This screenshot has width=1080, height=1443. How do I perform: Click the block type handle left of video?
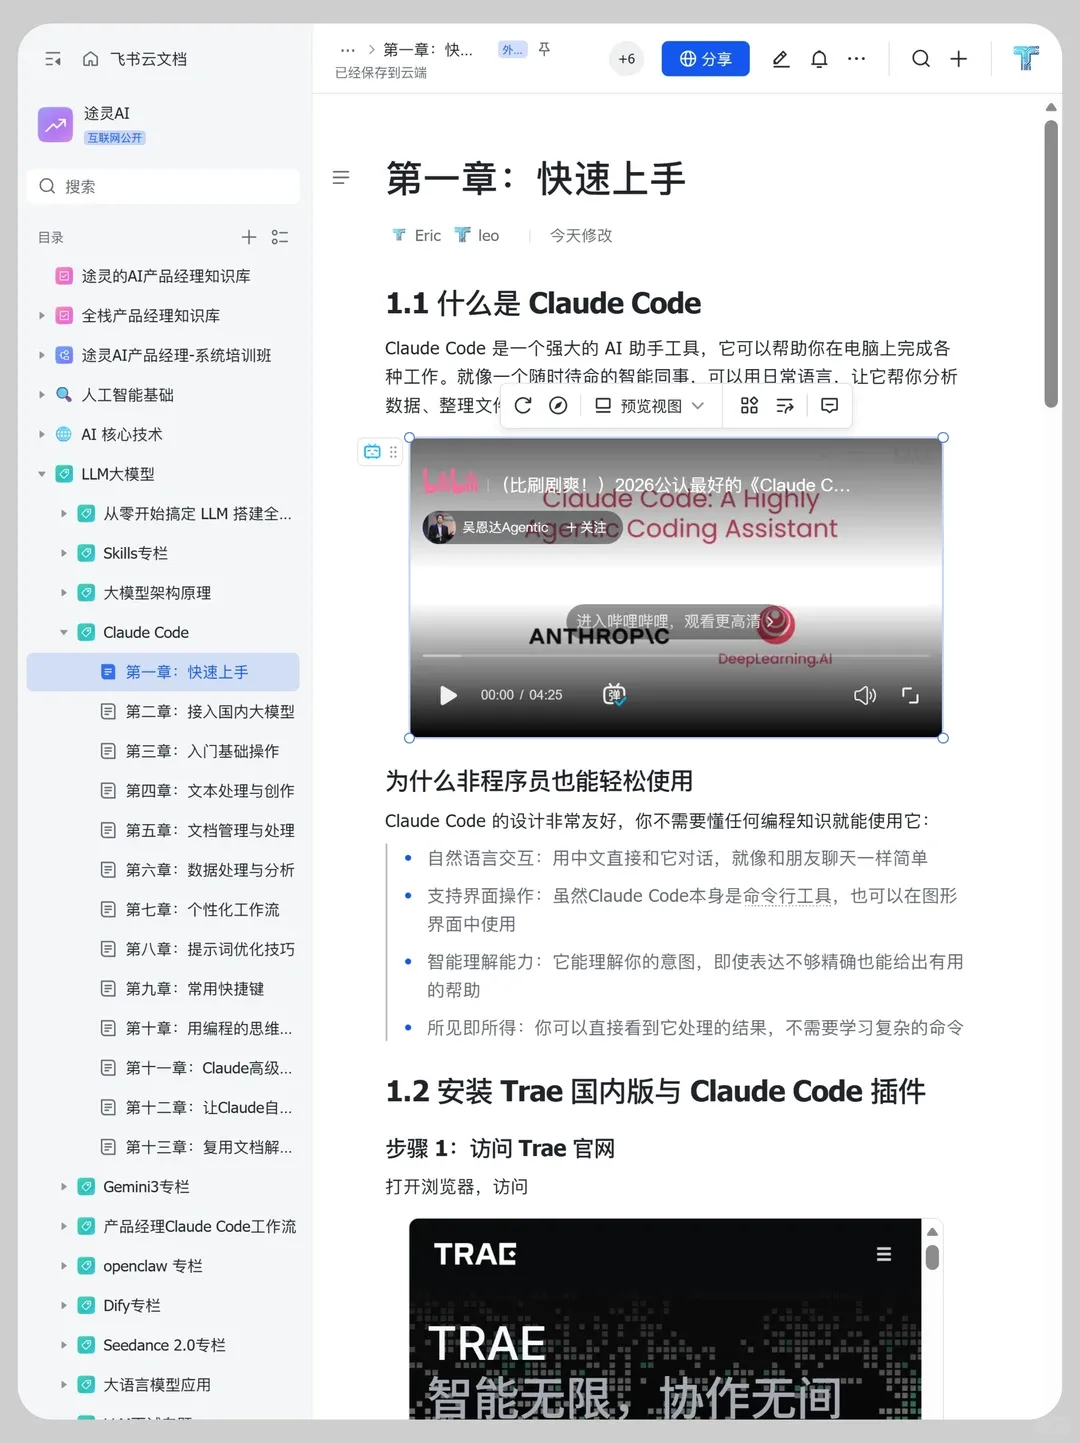point(380,452)
